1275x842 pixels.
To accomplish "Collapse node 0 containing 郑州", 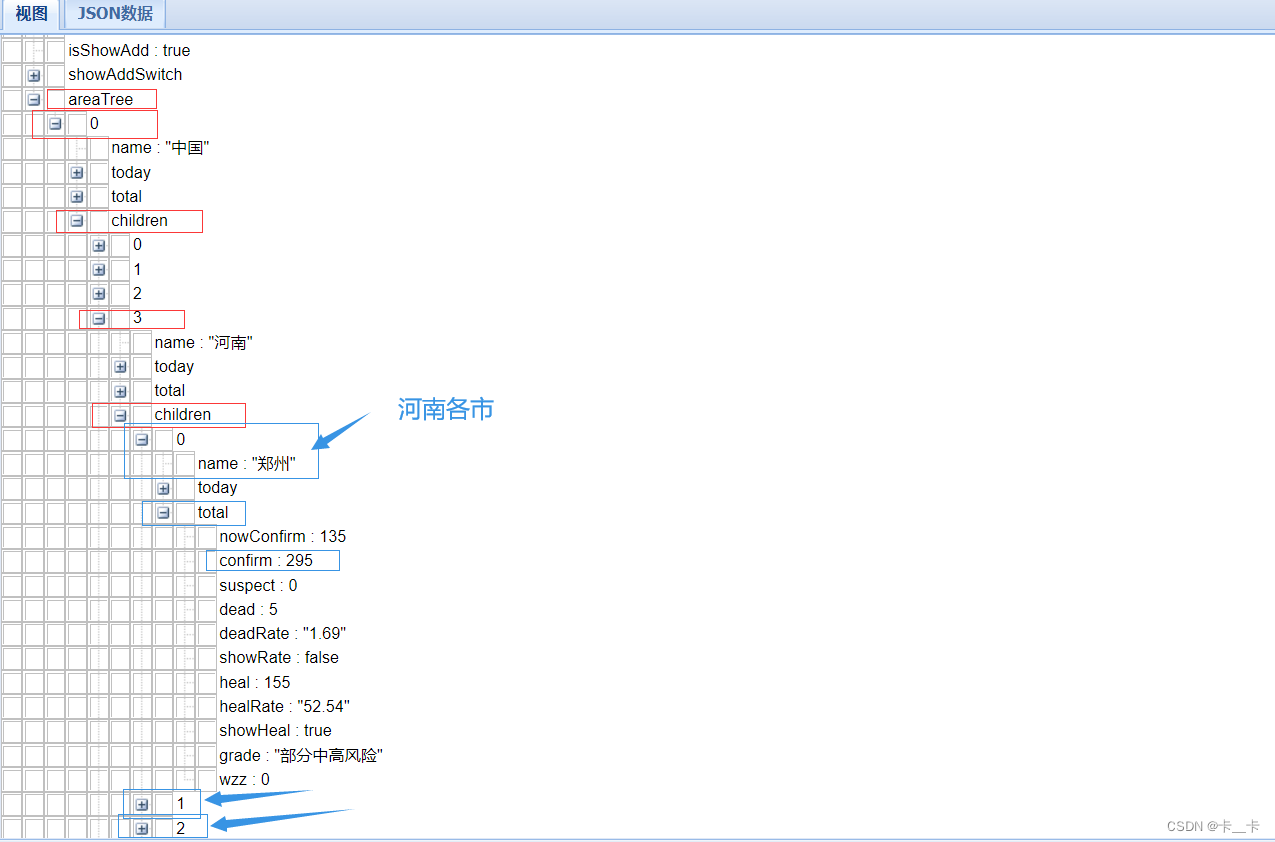I will click(x=142, y=439).
